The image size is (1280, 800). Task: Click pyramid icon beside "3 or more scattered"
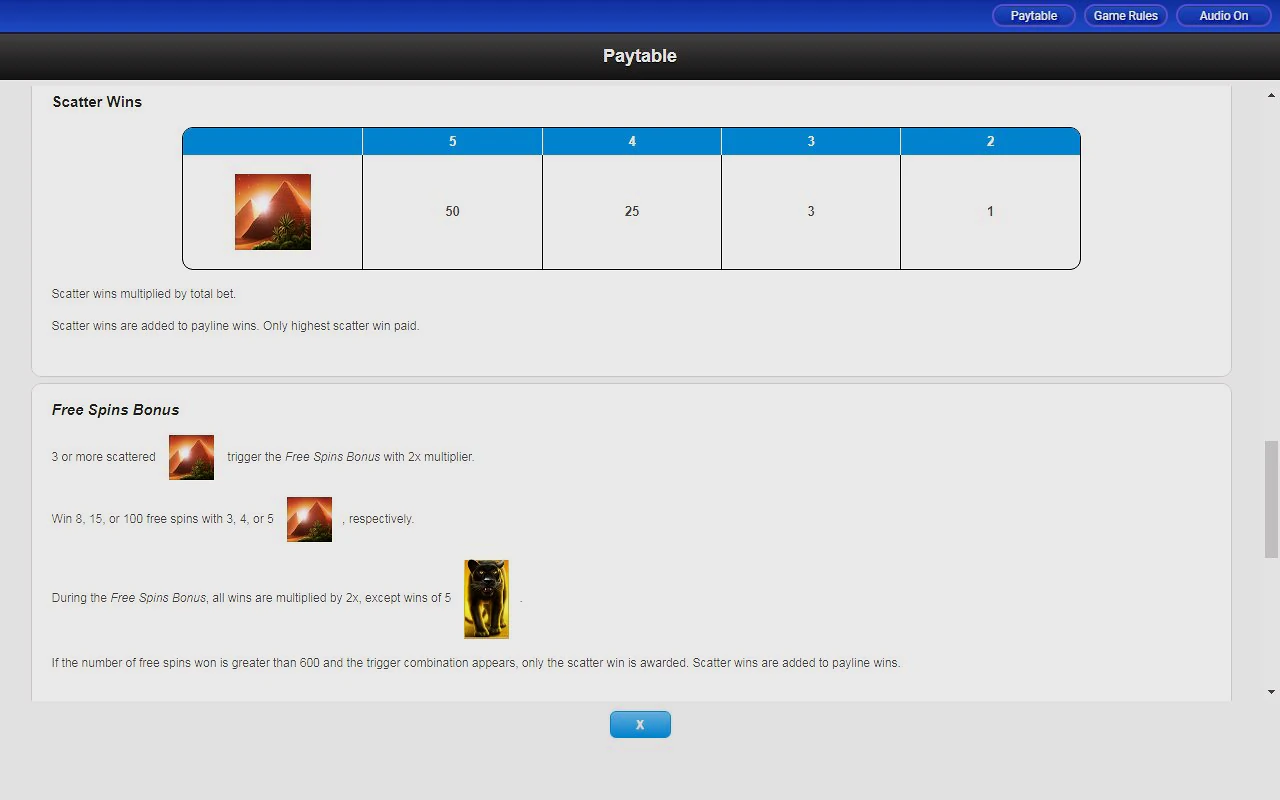point(191,457)
